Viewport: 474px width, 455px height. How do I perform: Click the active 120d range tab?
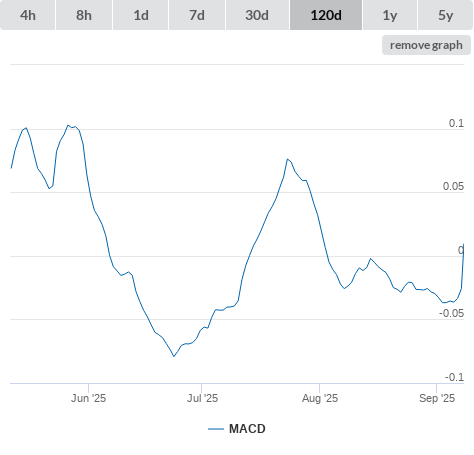[326, 15]
